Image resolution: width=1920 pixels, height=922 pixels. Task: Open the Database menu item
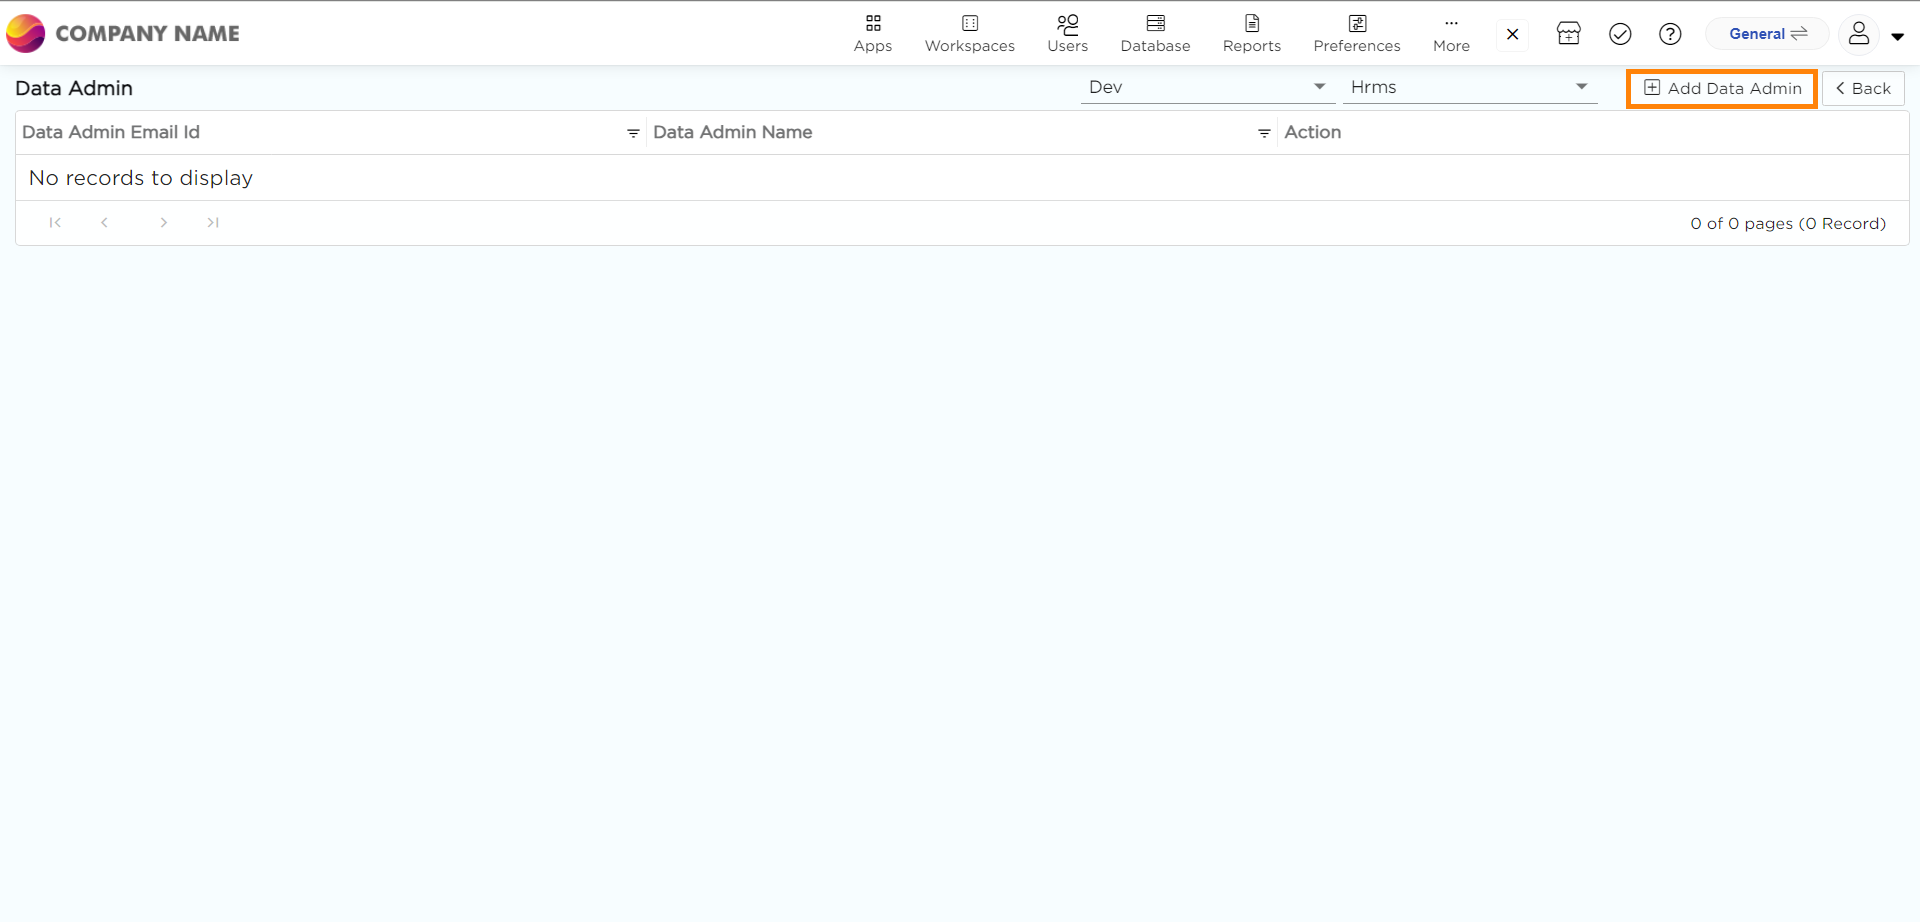point(1155,33)
